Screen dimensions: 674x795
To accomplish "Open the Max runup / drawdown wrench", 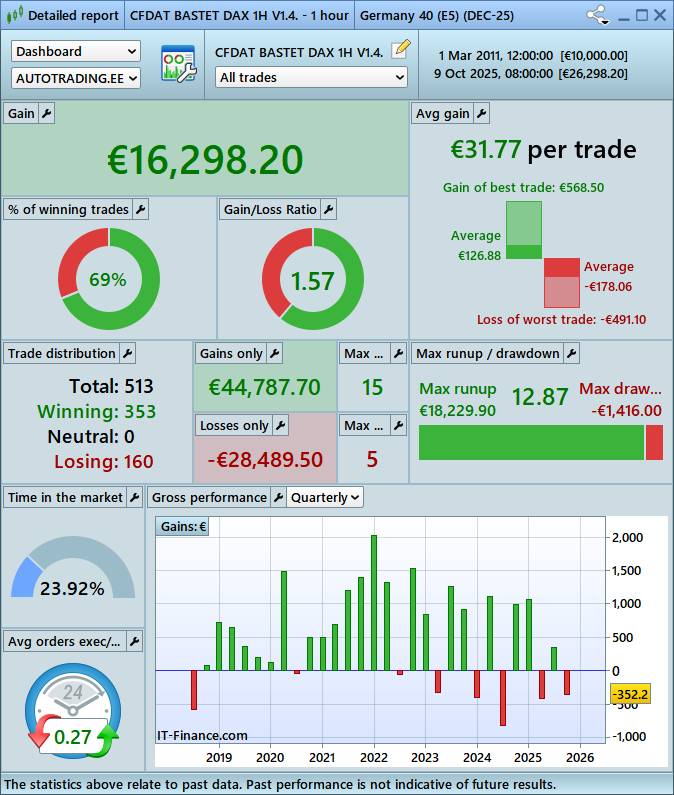I will tap(570, 353).
